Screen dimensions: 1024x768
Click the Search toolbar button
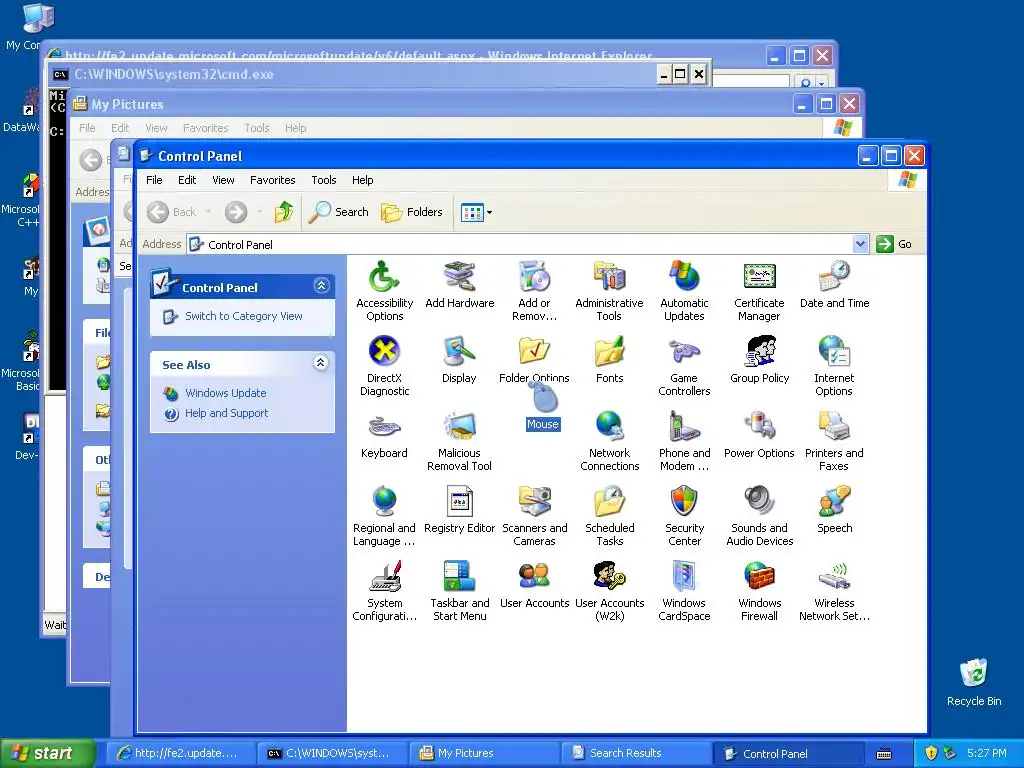click(x=339, y=212)
